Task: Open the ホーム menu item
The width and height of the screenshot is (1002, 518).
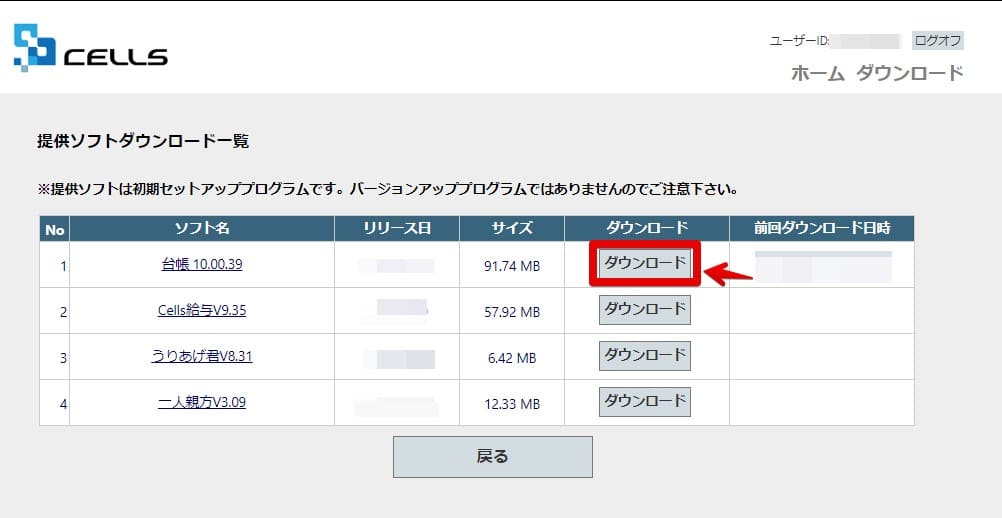Action: [818, 73]
